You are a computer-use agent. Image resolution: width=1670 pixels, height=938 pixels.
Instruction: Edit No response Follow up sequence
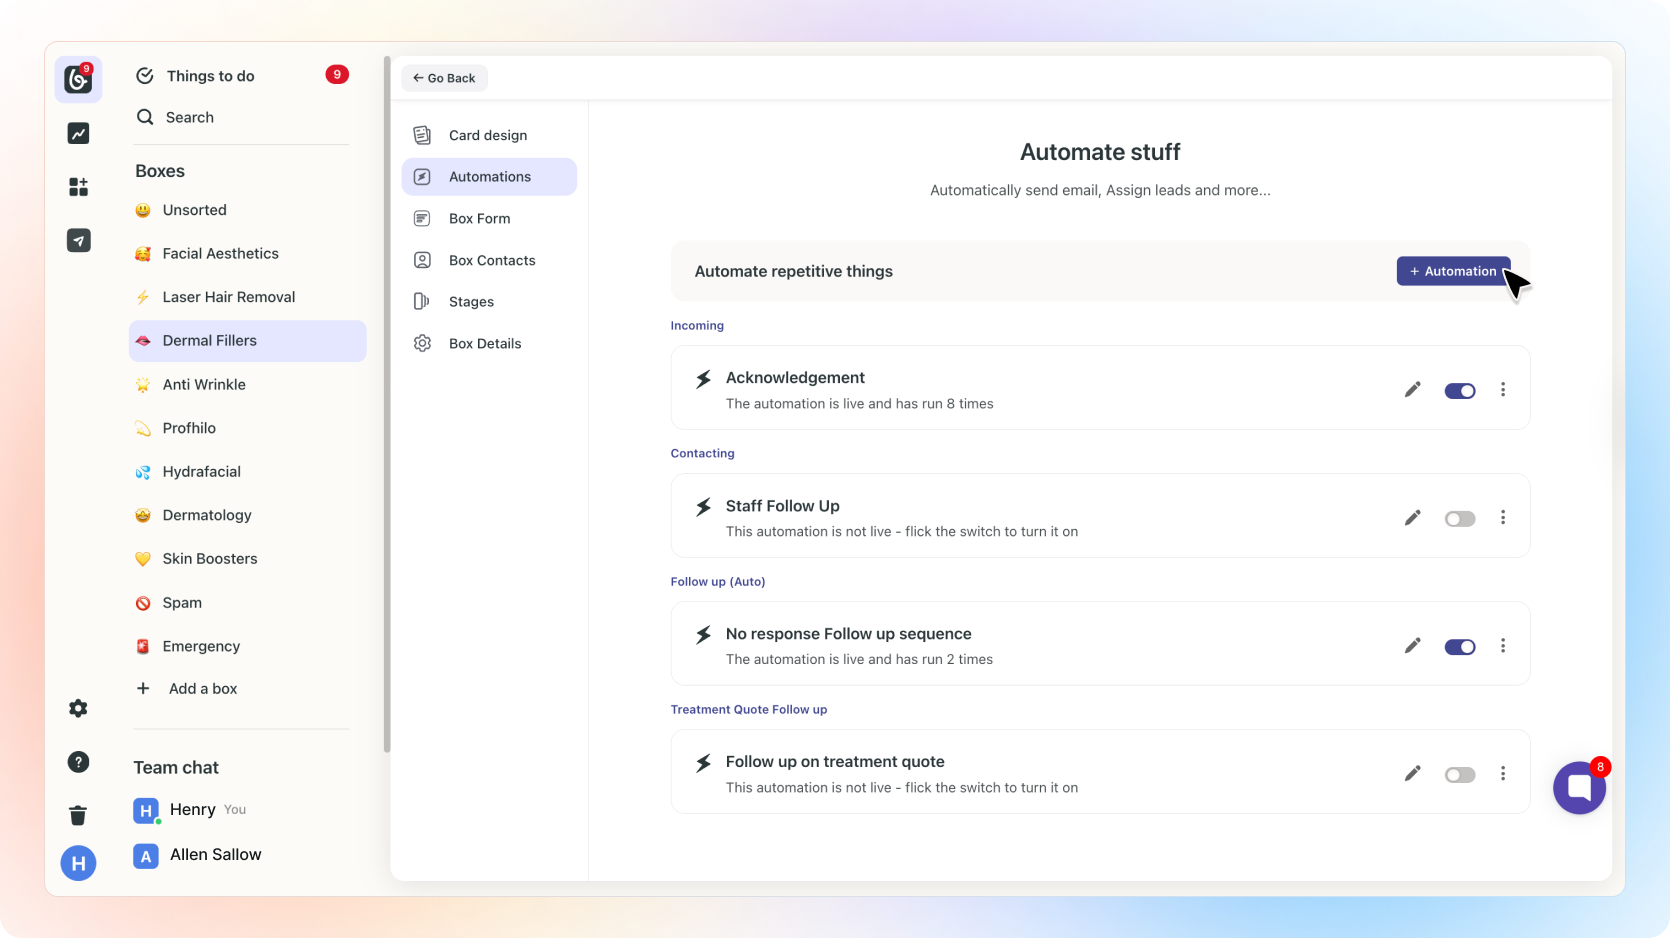1412,645
